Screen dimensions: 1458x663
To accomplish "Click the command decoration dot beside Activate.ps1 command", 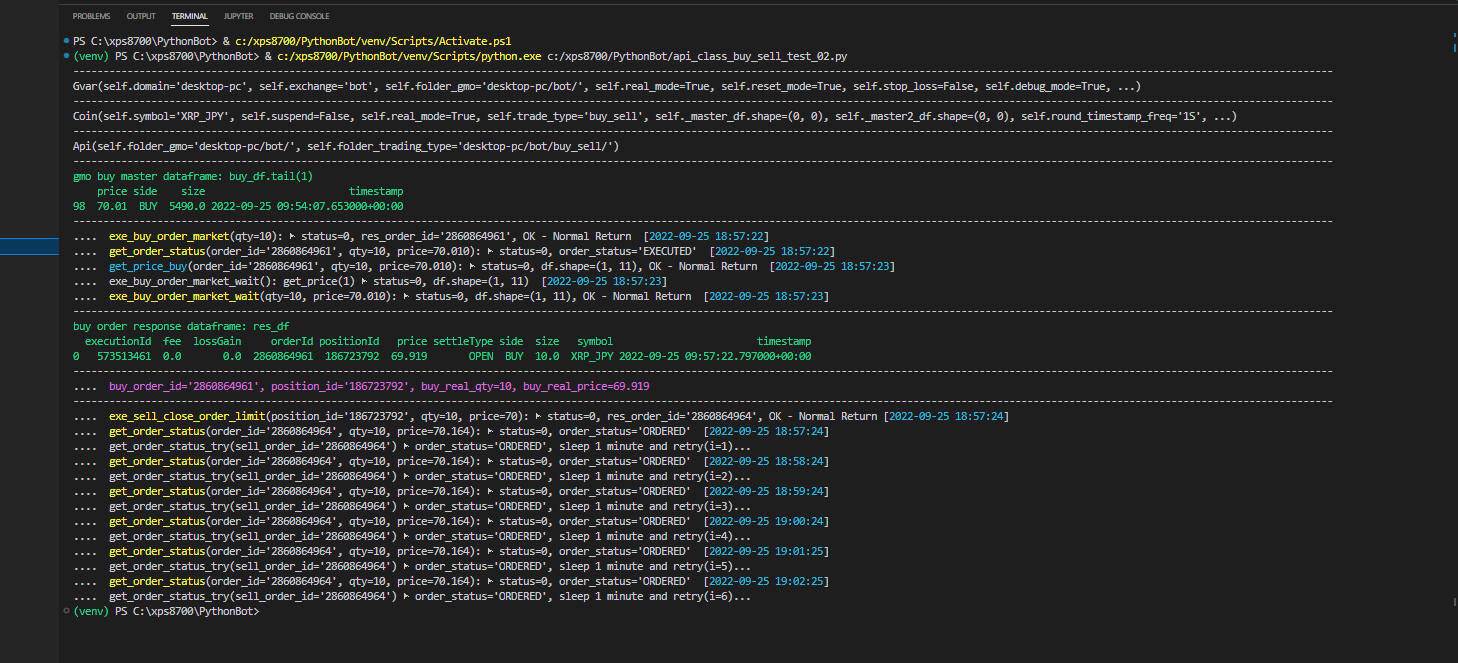I will (66, 41).
